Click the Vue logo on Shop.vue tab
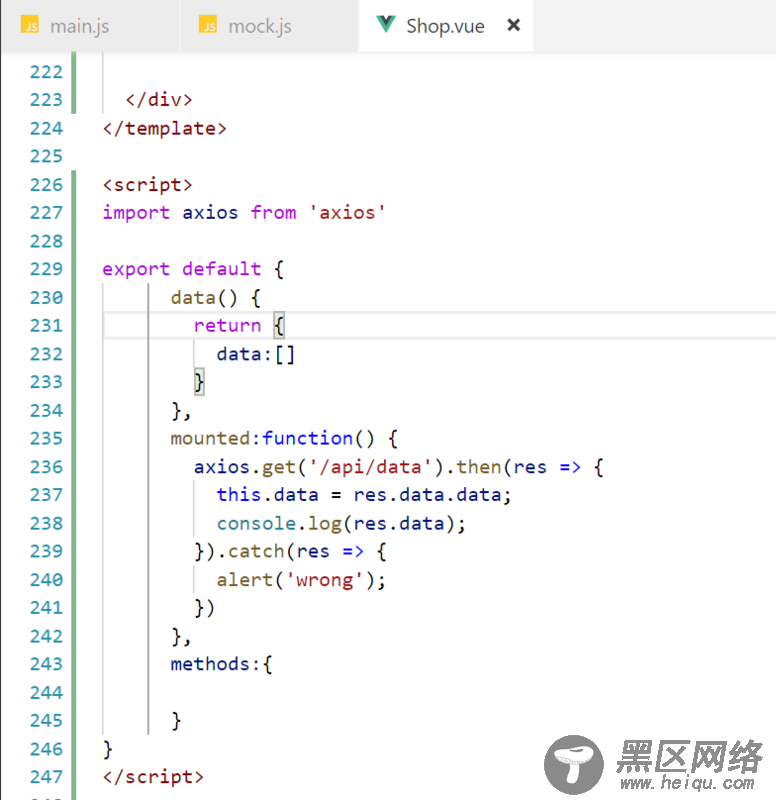The image size is (776, 800). point(386,24)
